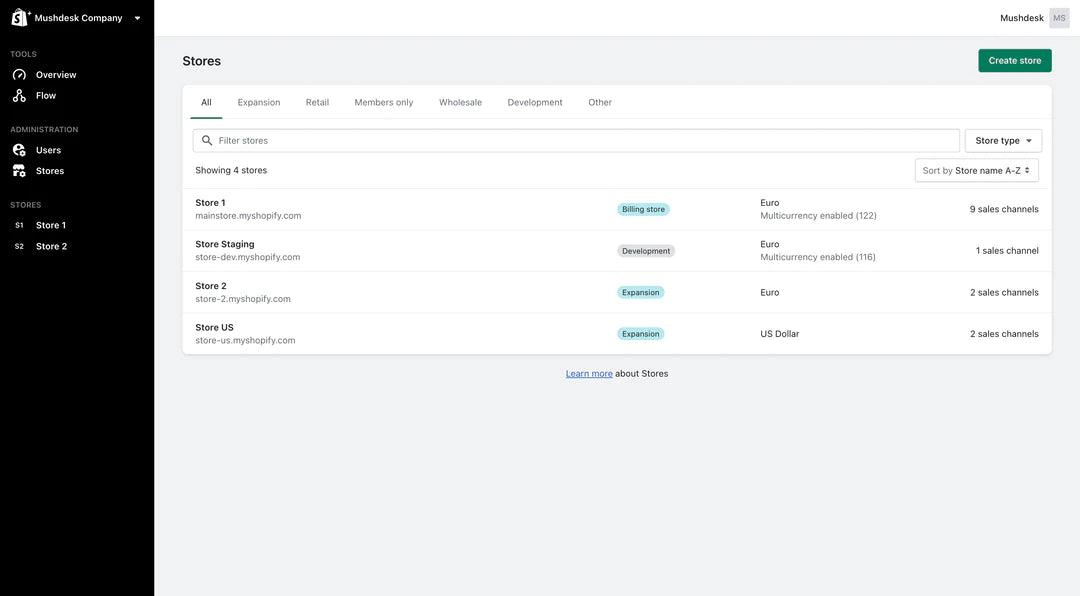
Task: Open the Store type filter dropdown
Action: point(1003,141)
